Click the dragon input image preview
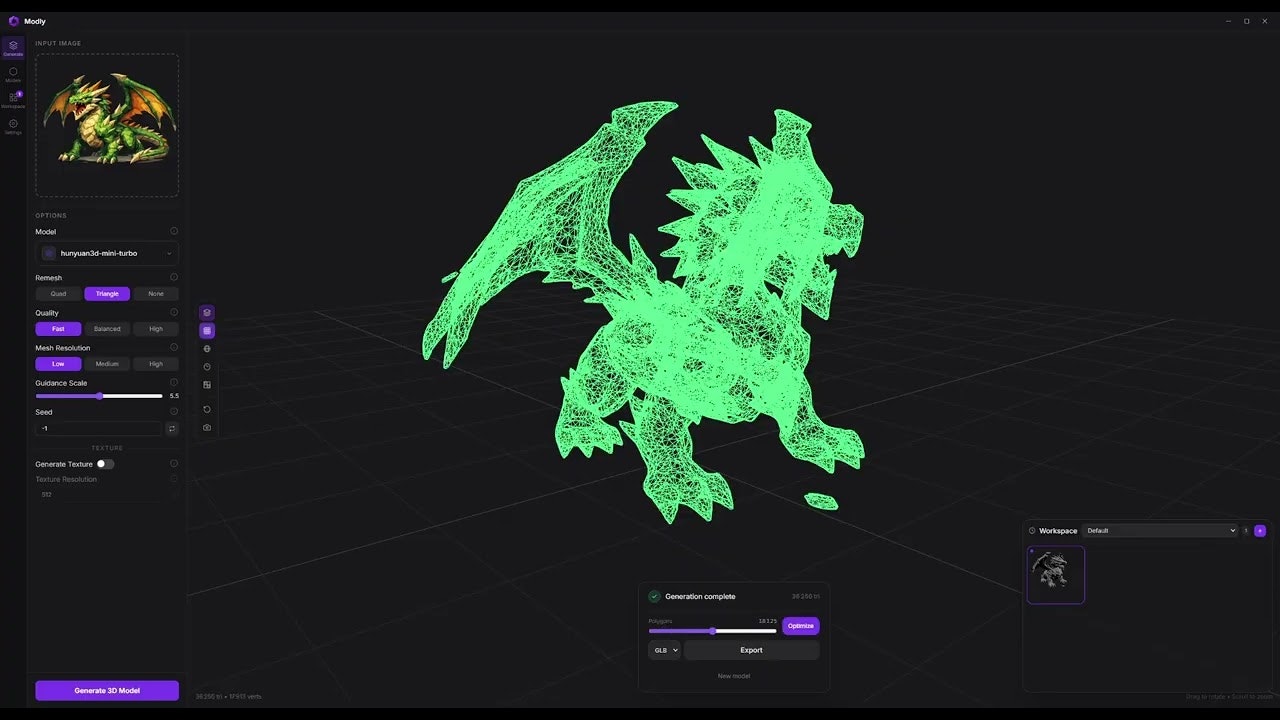The width and height of the screenshot is (1280, 720). (x=107, y=125)
